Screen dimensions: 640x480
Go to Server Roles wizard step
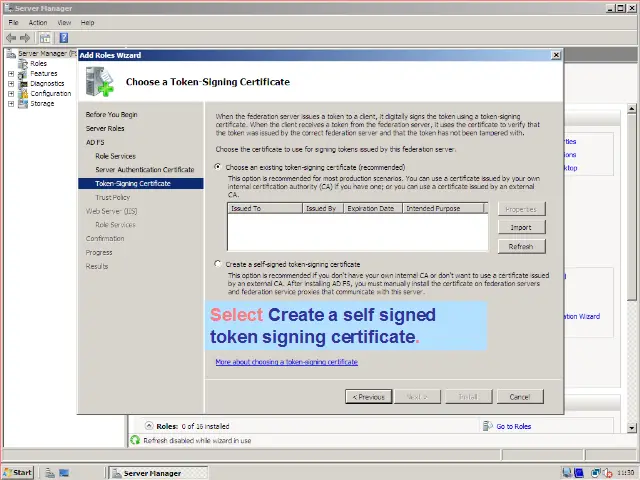[105, 128]
